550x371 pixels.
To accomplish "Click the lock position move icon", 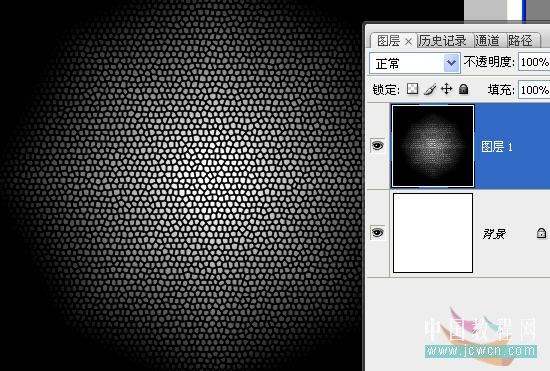I will (x=447, y=89).
